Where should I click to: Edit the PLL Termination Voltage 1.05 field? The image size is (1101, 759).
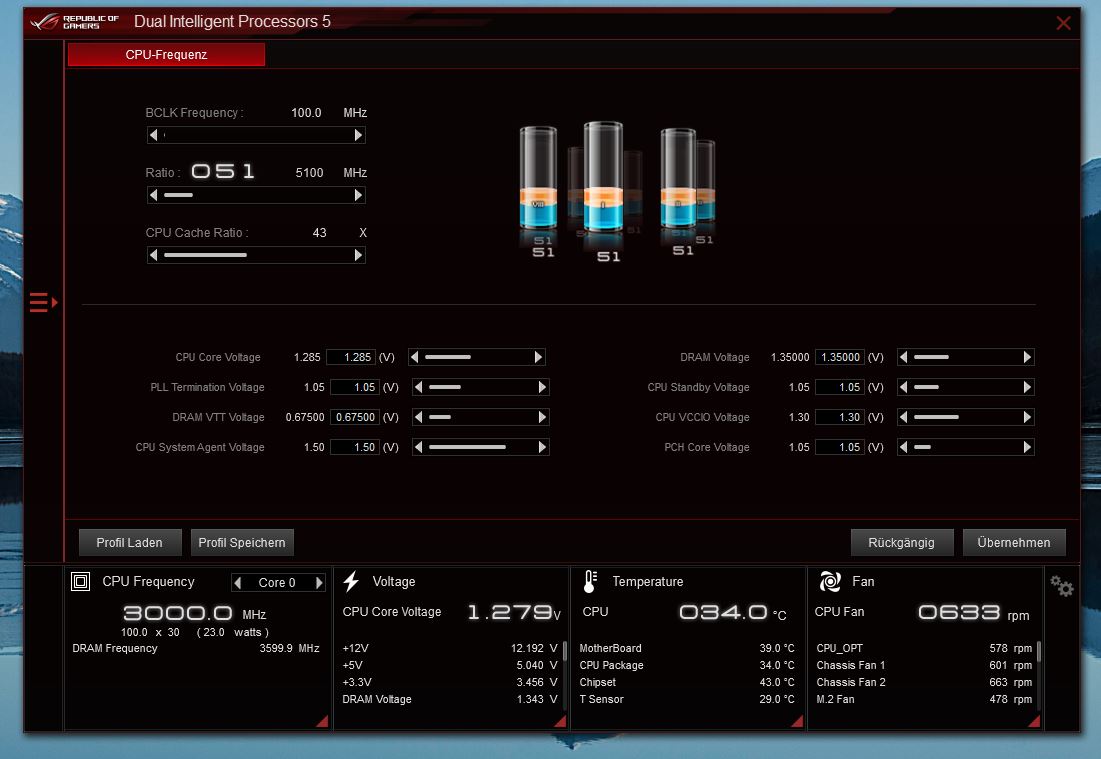coord(355,387)
